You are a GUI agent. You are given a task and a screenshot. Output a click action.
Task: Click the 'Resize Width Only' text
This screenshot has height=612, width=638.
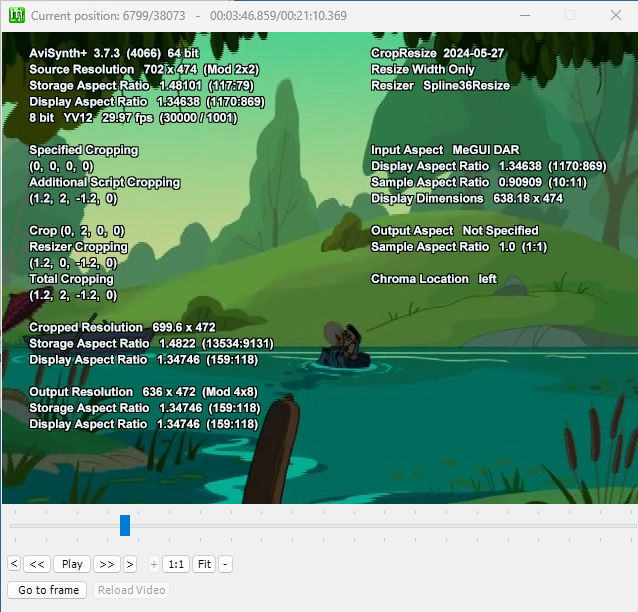coord(423,70)
